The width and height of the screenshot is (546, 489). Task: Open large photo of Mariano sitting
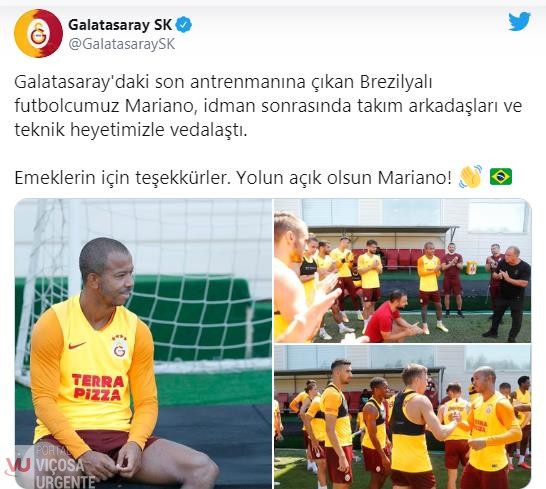[x=143, y=344]
